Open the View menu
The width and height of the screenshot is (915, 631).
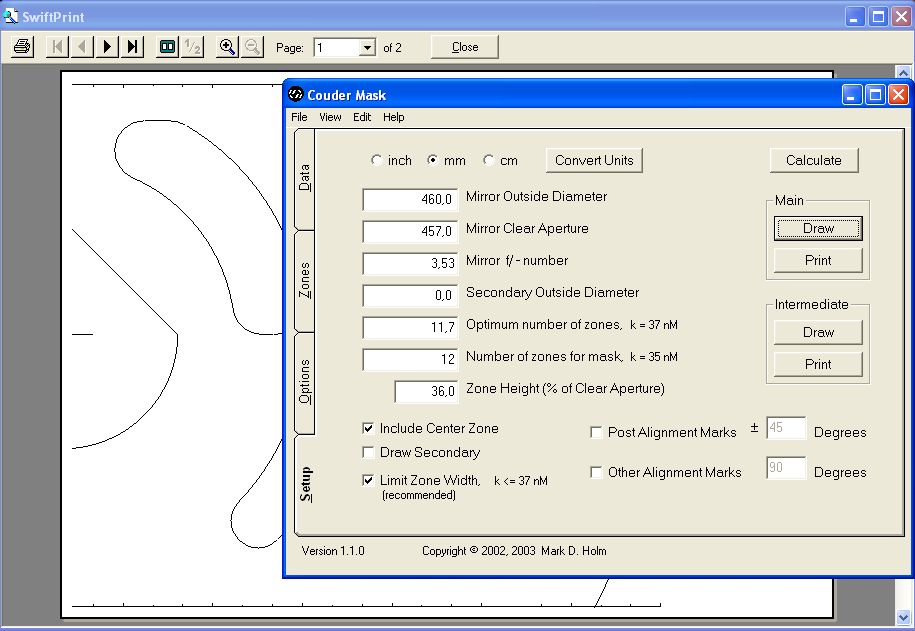click(x=330, y=117)
